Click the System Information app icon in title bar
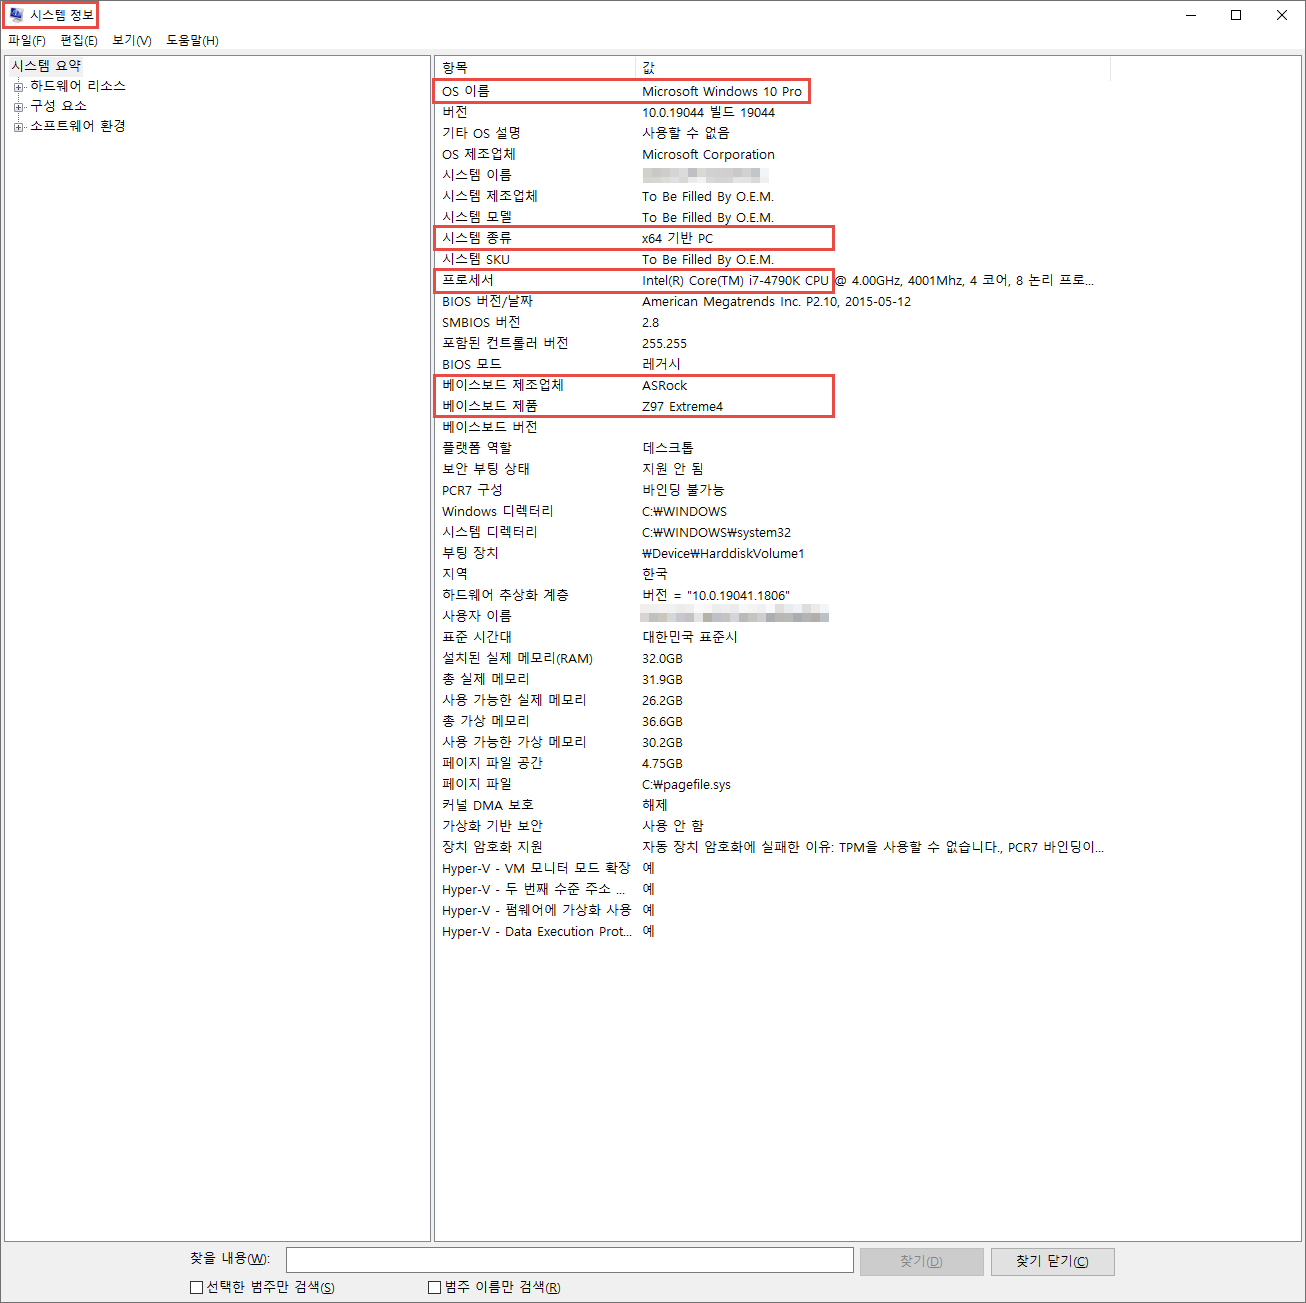This screenshot has width=1306, height=1303. click(16, 15)
